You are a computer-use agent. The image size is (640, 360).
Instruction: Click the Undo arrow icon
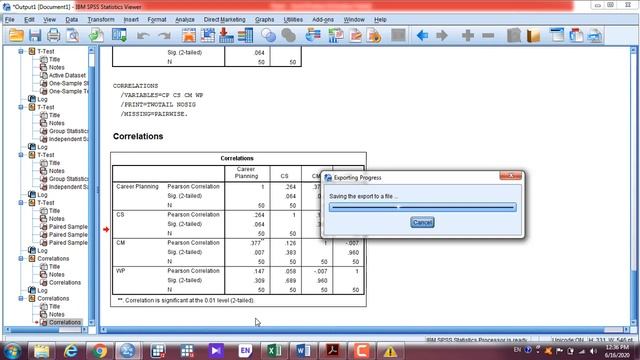coord(143,36)
